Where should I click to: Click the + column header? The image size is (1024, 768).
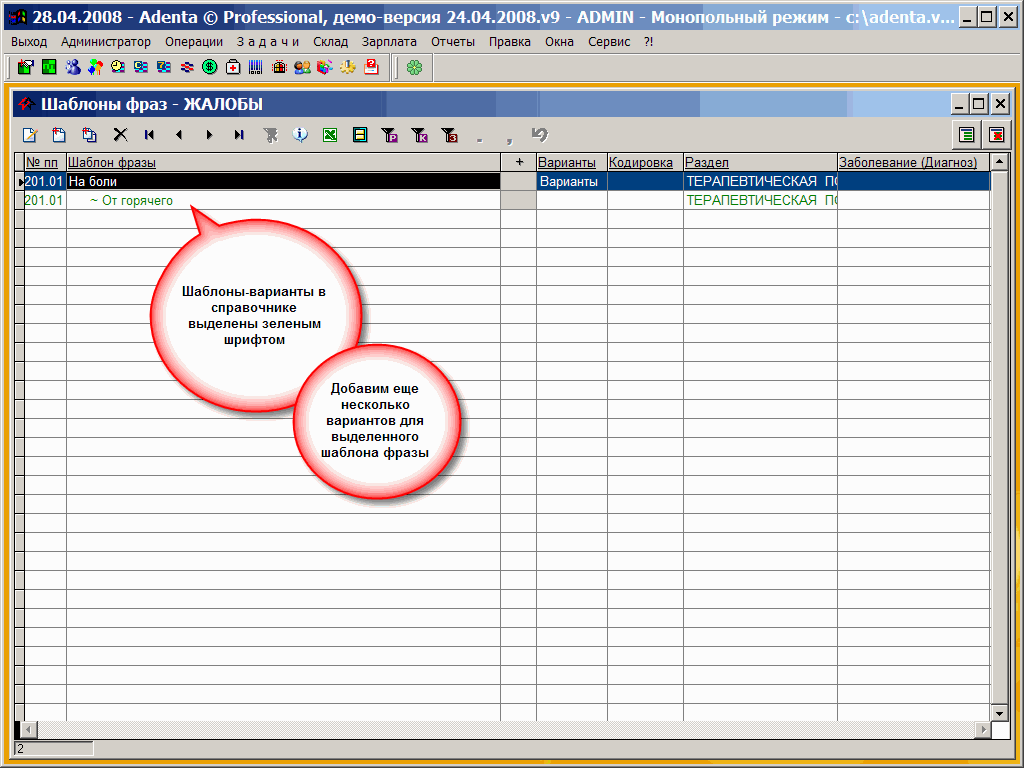pos(518,162)
